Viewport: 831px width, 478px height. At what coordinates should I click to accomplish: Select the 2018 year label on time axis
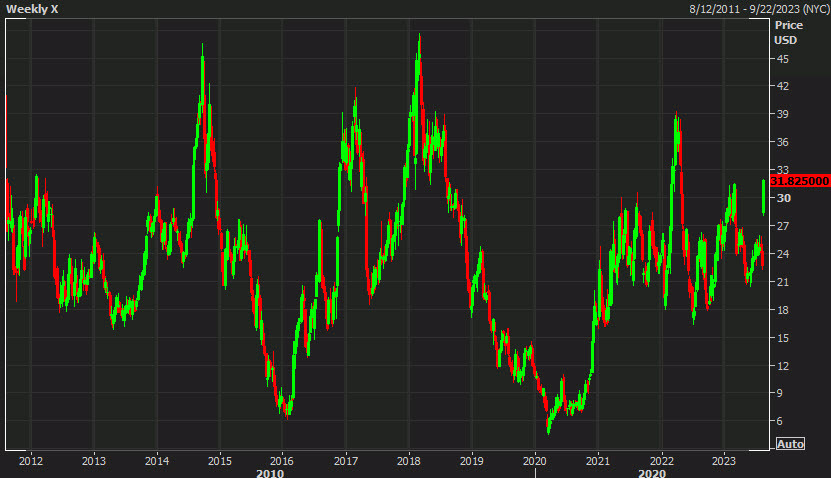409,461
